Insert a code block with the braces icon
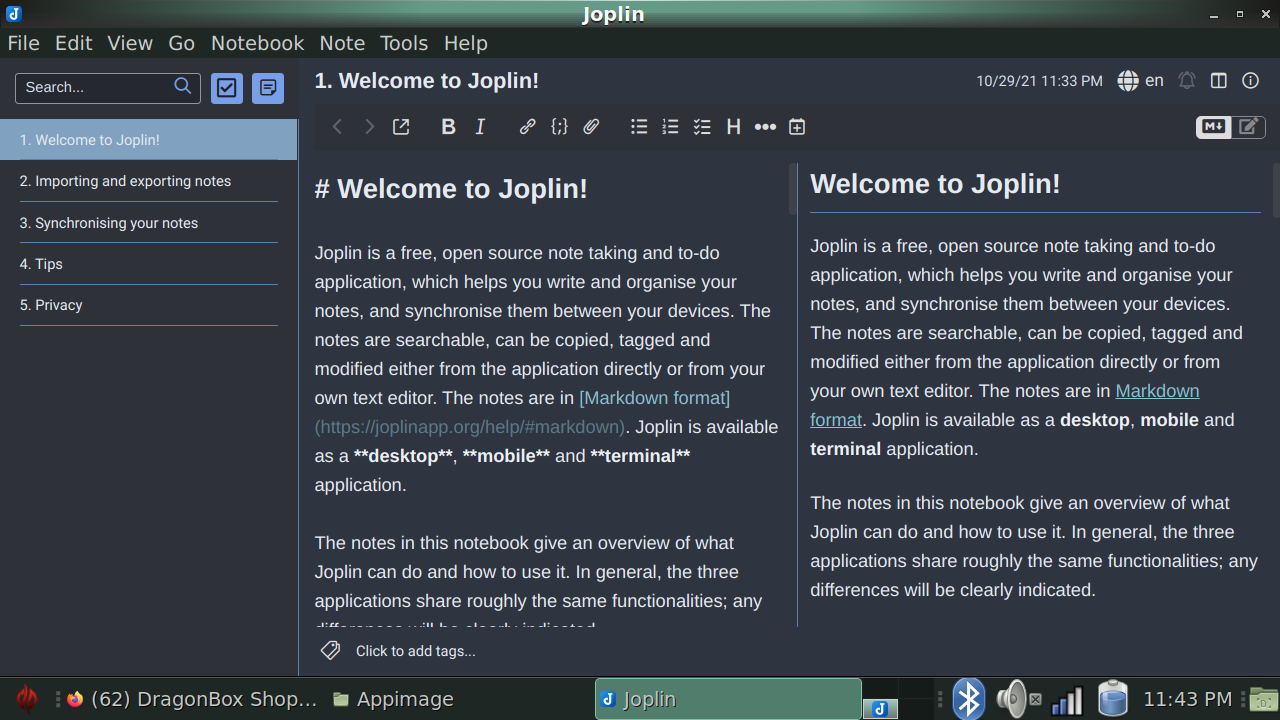The height and width of the screenshot is (720, 1280). point(559,127)
